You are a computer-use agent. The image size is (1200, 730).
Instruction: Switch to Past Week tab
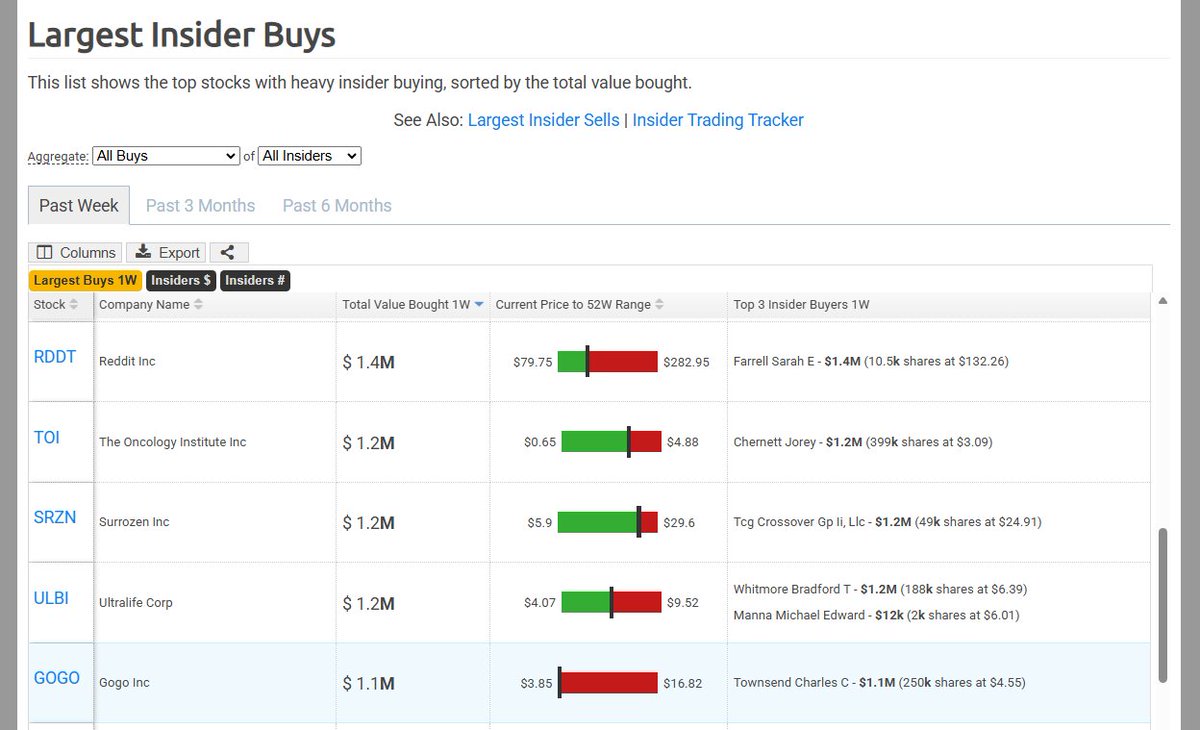(x=79, y=205)
